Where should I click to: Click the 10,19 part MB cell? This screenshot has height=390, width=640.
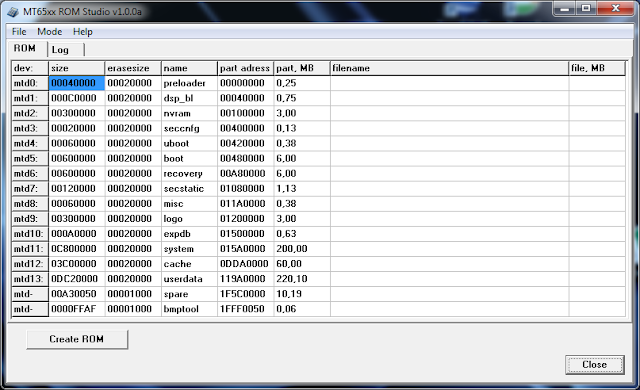click(x=302, y=294)
